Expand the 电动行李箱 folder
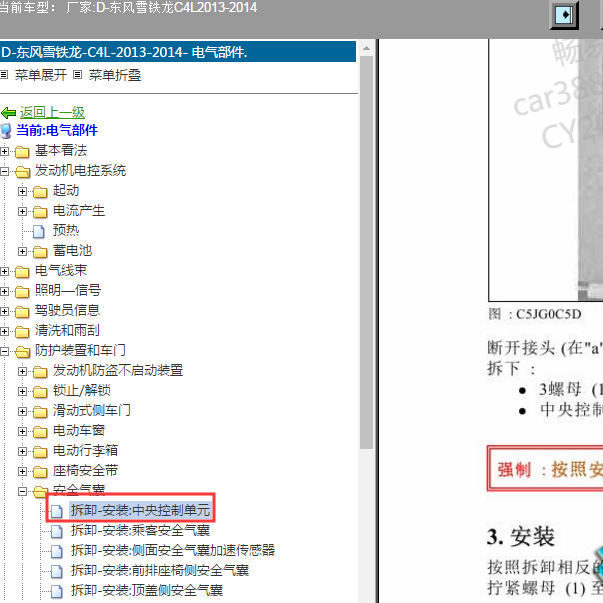Viewport: 603px width, 603px height. (22, 451)
